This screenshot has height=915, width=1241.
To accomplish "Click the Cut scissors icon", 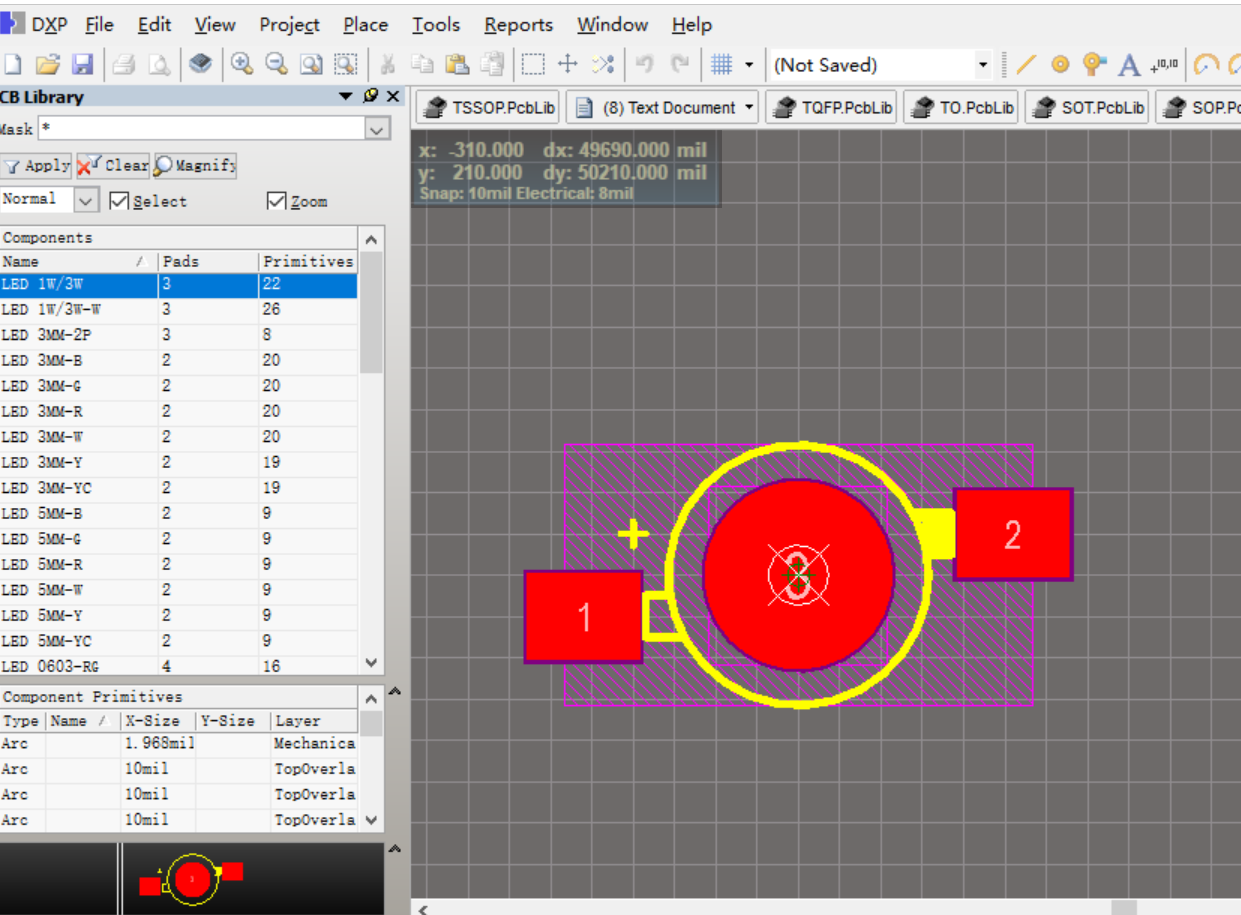I will [x=388, y=65].
